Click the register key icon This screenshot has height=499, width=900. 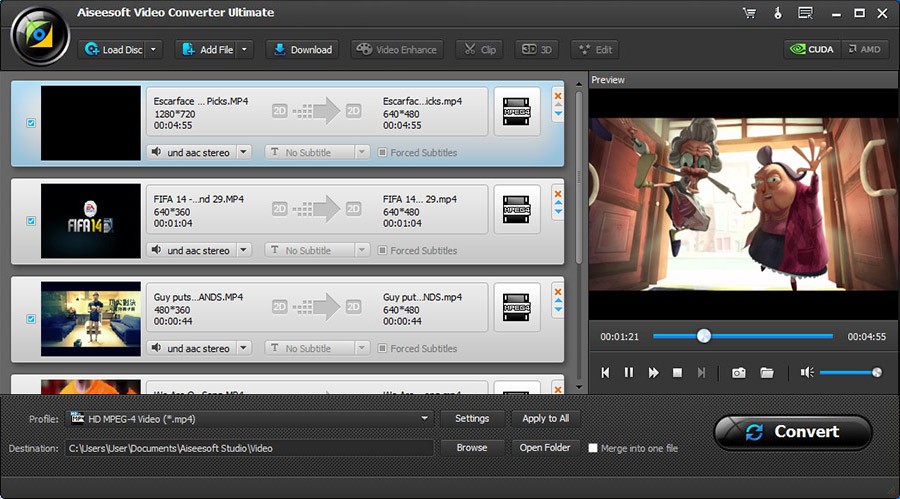click(778, 13)
